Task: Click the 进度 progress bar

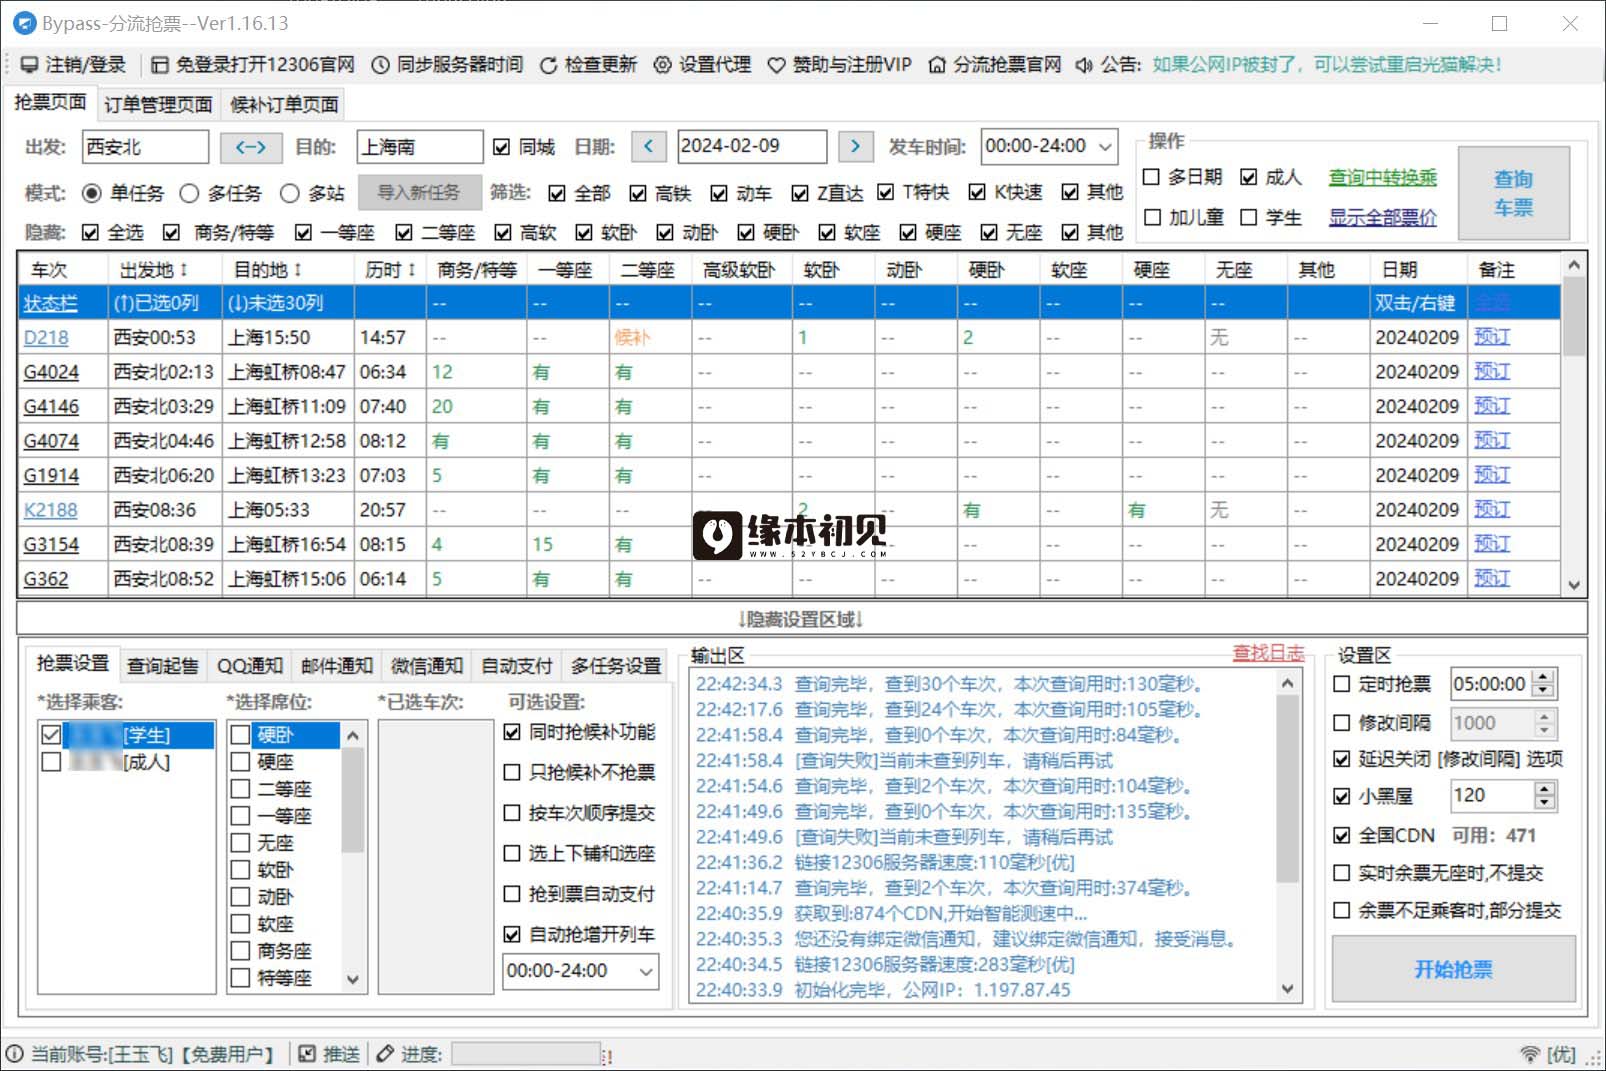Action: tap(525, 1054)
